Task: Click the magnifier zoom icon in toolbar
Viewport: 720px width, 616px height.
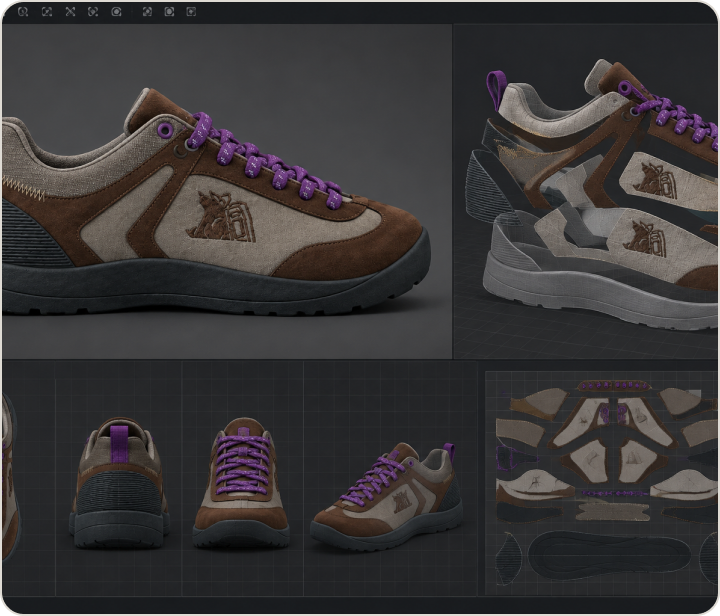Action: click(22, 12)
